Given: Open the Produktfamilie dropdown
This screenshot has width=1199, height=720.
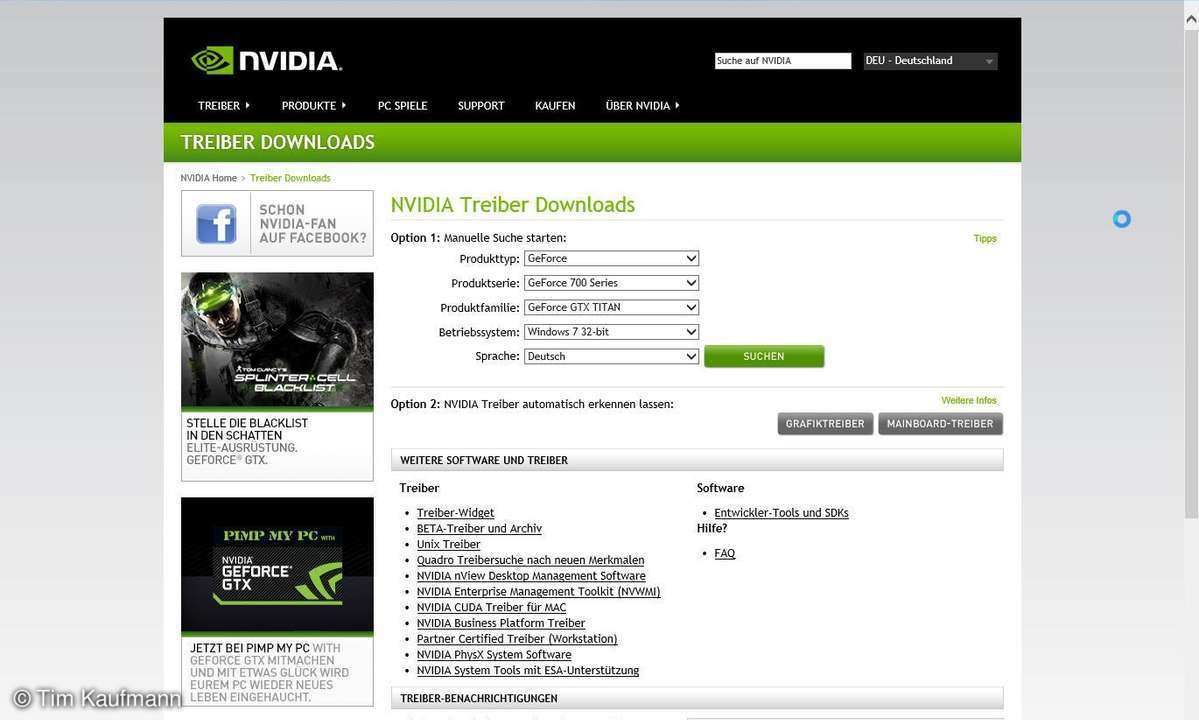Looking at the screenshot, I should point(611,307).
